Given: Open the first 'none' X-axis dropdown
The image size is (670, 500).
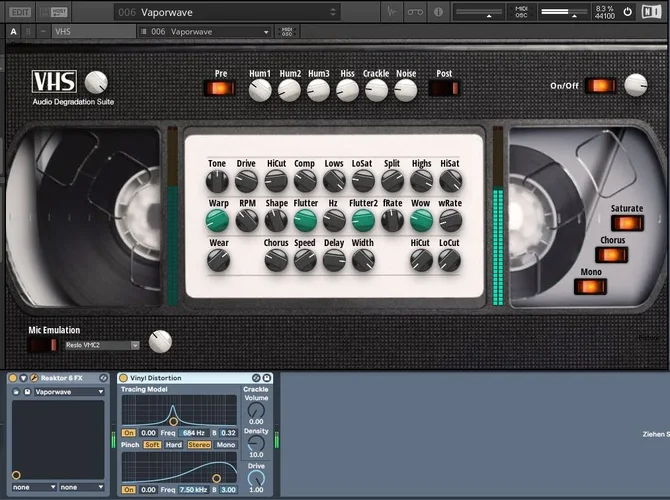Looking at the screenshot, I should tap(34, 487).
